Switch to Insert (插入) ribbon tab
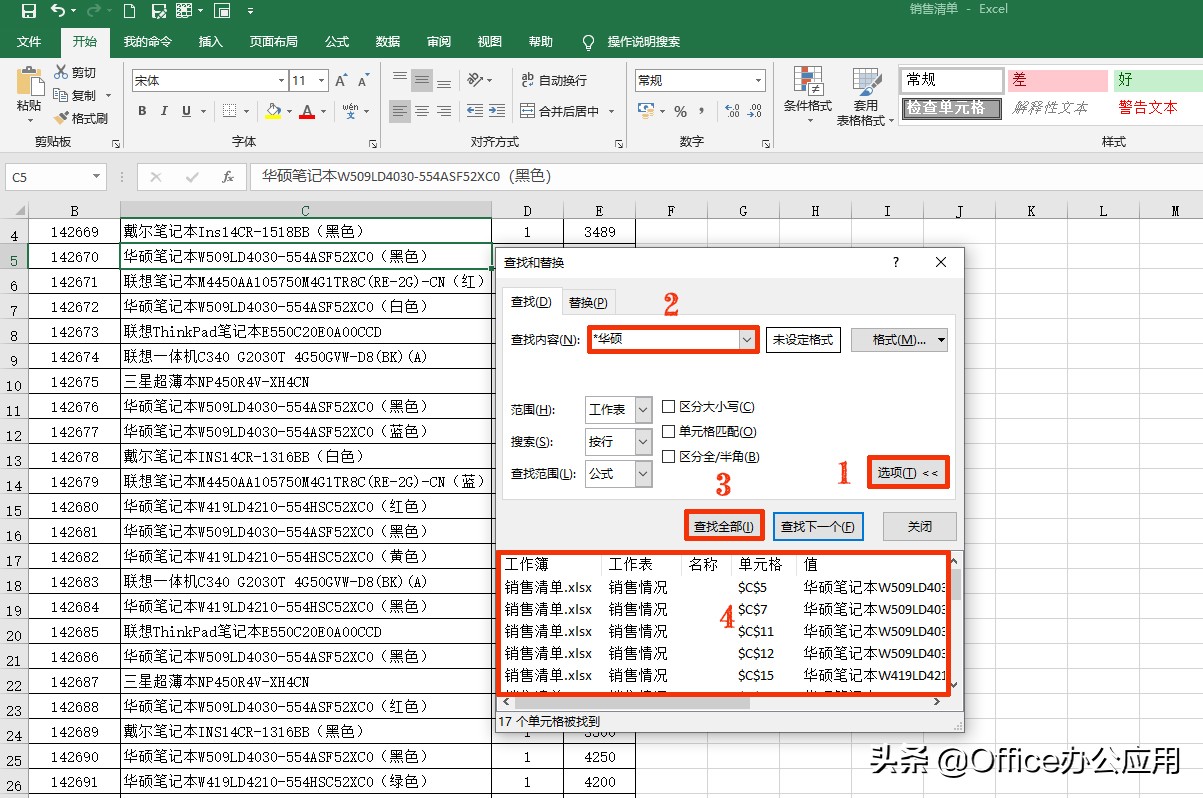 pos(211,42)
